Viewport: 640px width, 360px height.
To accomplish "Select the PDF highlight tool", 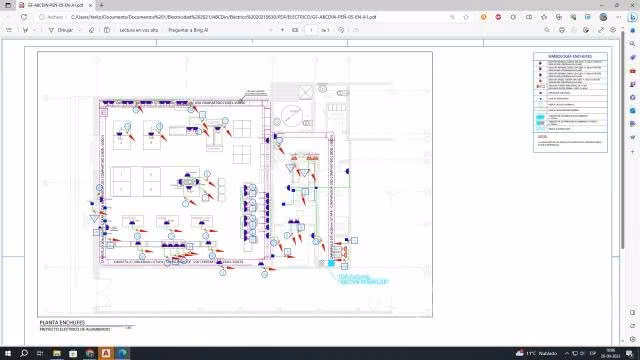I will (x=26, y=30).
